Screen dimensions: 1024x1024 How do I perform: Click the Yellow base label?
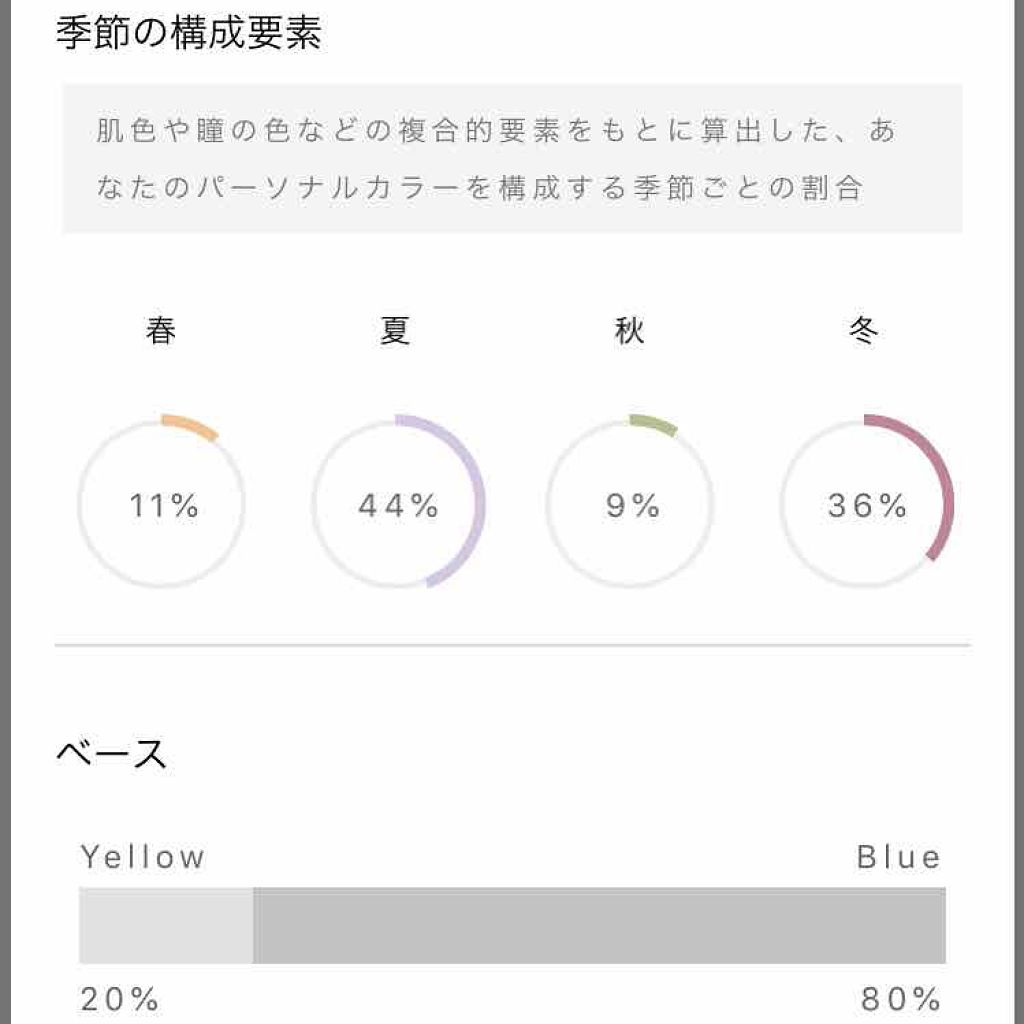[x=143, y=857]
